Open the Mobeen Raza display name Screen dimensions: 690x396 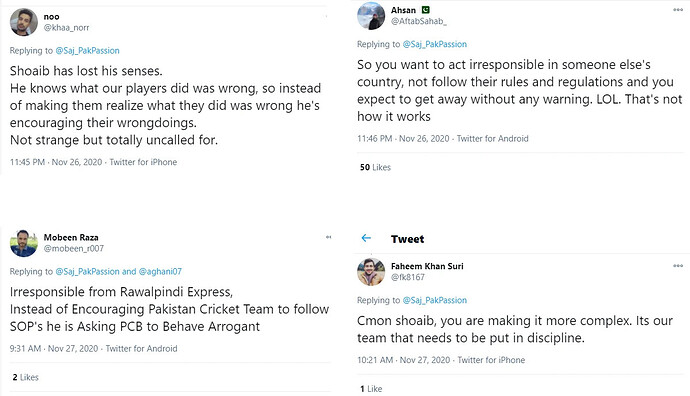[x=71, y=237]
